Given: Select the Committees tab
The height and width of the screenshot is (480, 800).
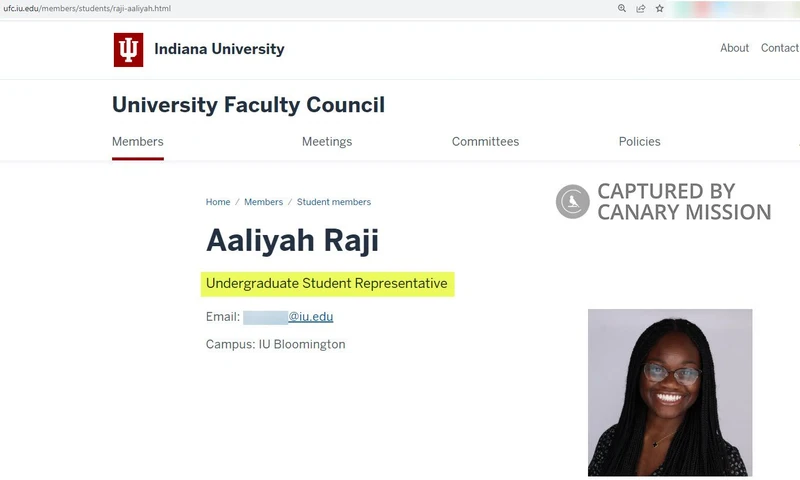Looking at the screenshot, I should pyautogui.click(x=485, y=142).
